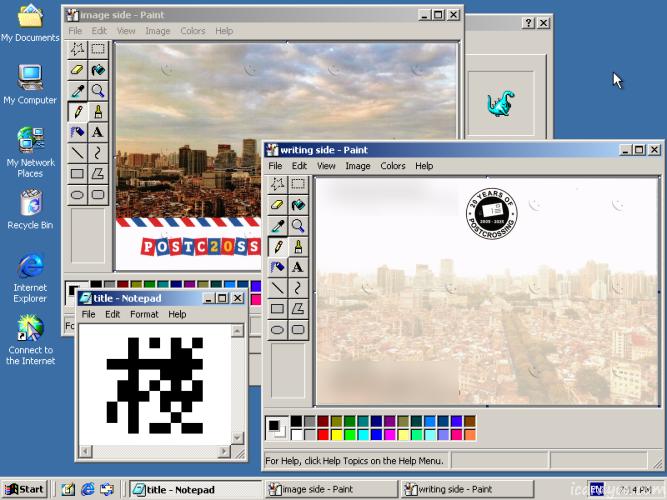
Task: Select the Brush tool in image side Paint
Action: pyautogui.click(x=98, y=111)
